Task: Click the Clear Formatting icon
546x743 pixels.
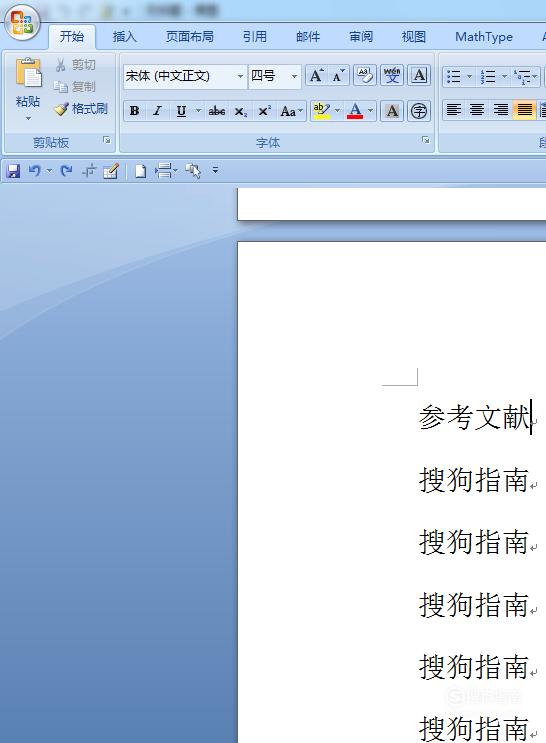Action: click(365, 76)
